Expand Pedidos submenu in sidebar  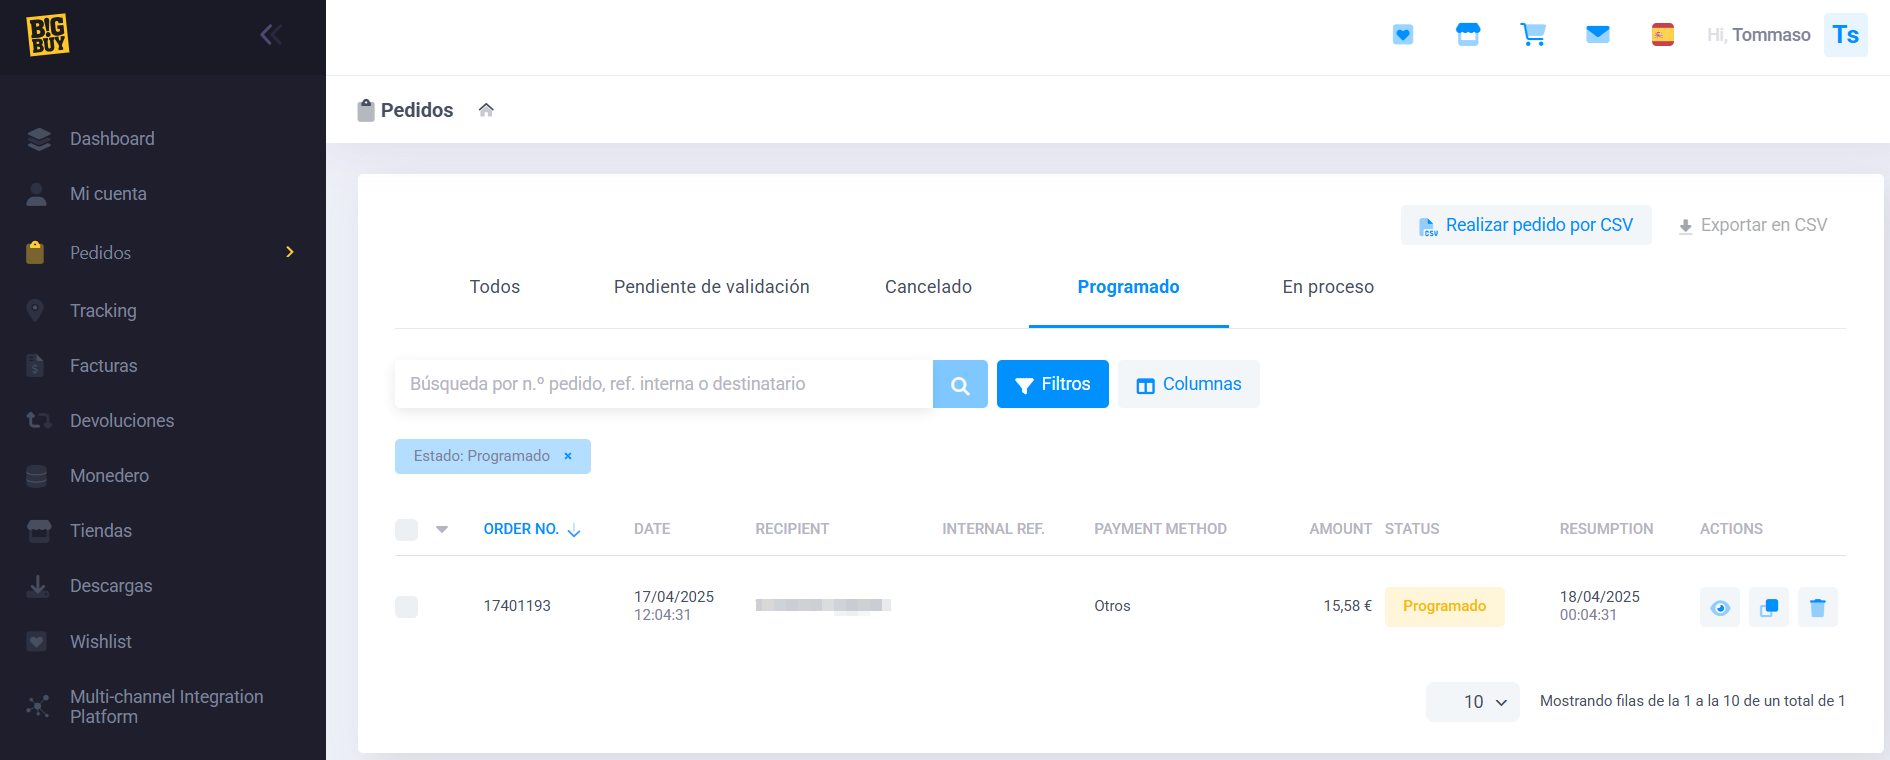289,252
